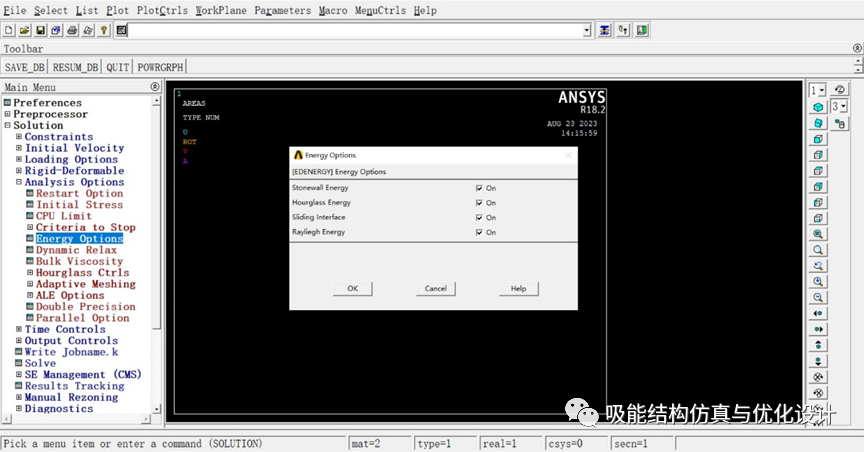The height and width of the screenshot is (452, 864).
Task: Expand the Time Controls tree node
Action: click(x=19, y=329)
